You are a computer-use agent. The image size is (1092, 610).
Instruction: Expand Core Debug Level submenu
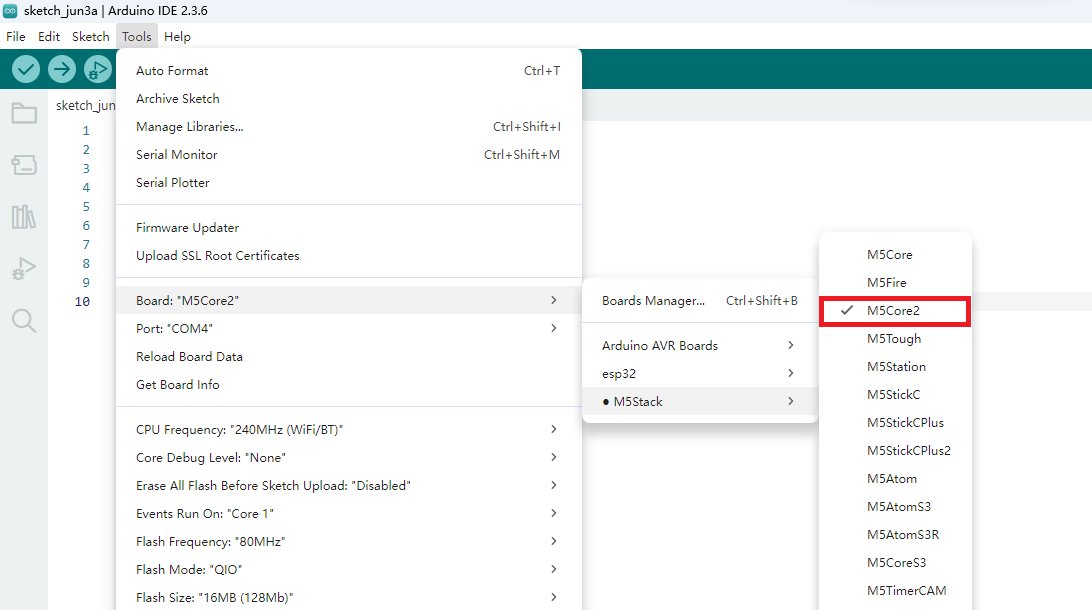click(348, 458)
